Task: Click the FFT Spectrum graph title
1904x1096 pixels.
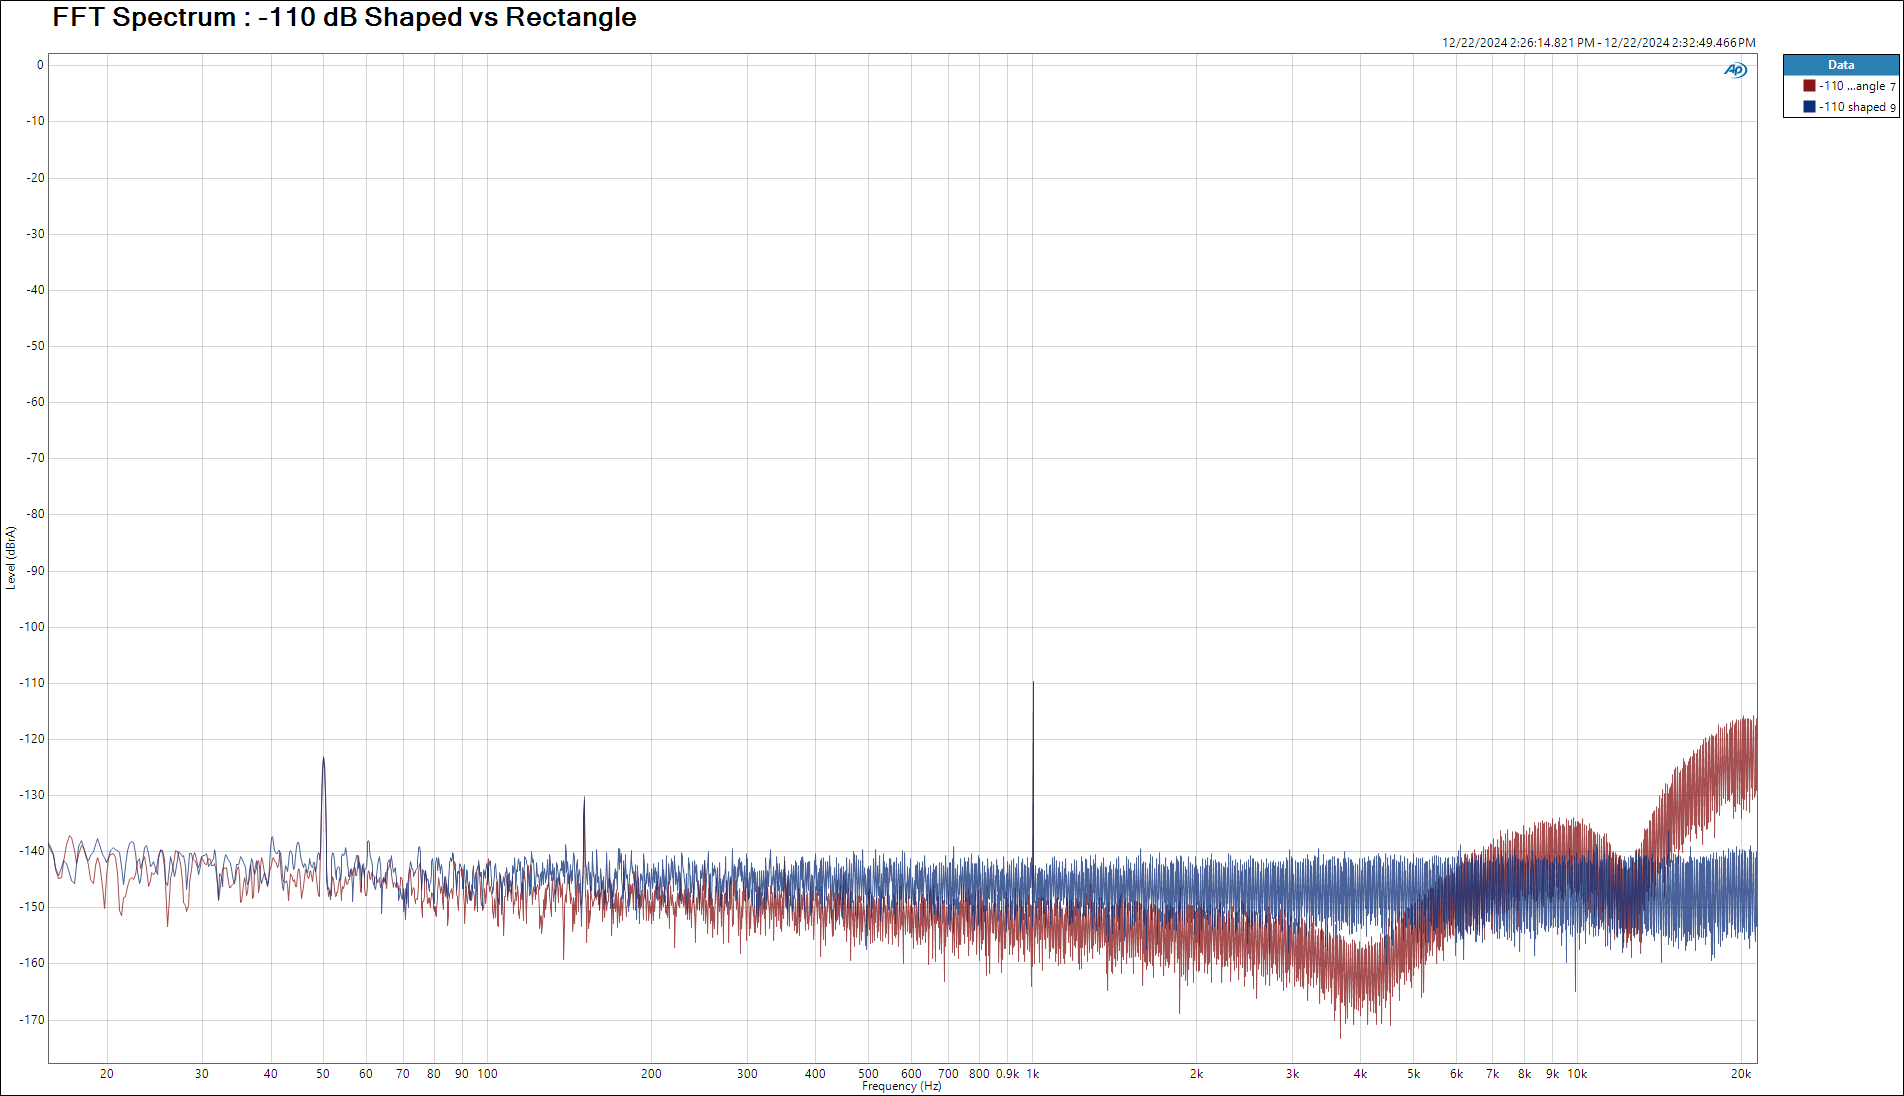Action: tap(344, 18)
